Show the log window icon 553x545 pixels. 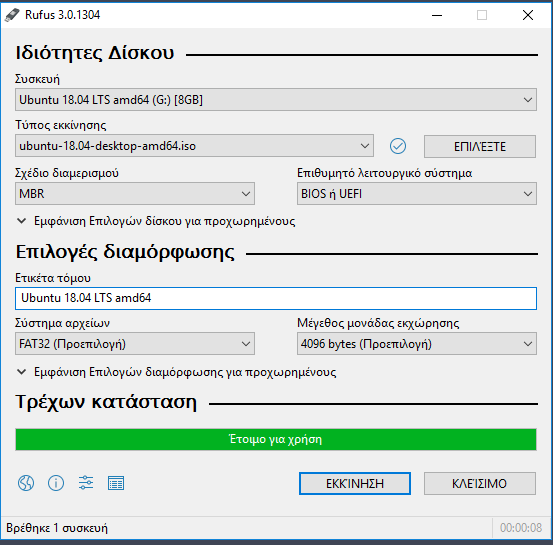[116, 483]
